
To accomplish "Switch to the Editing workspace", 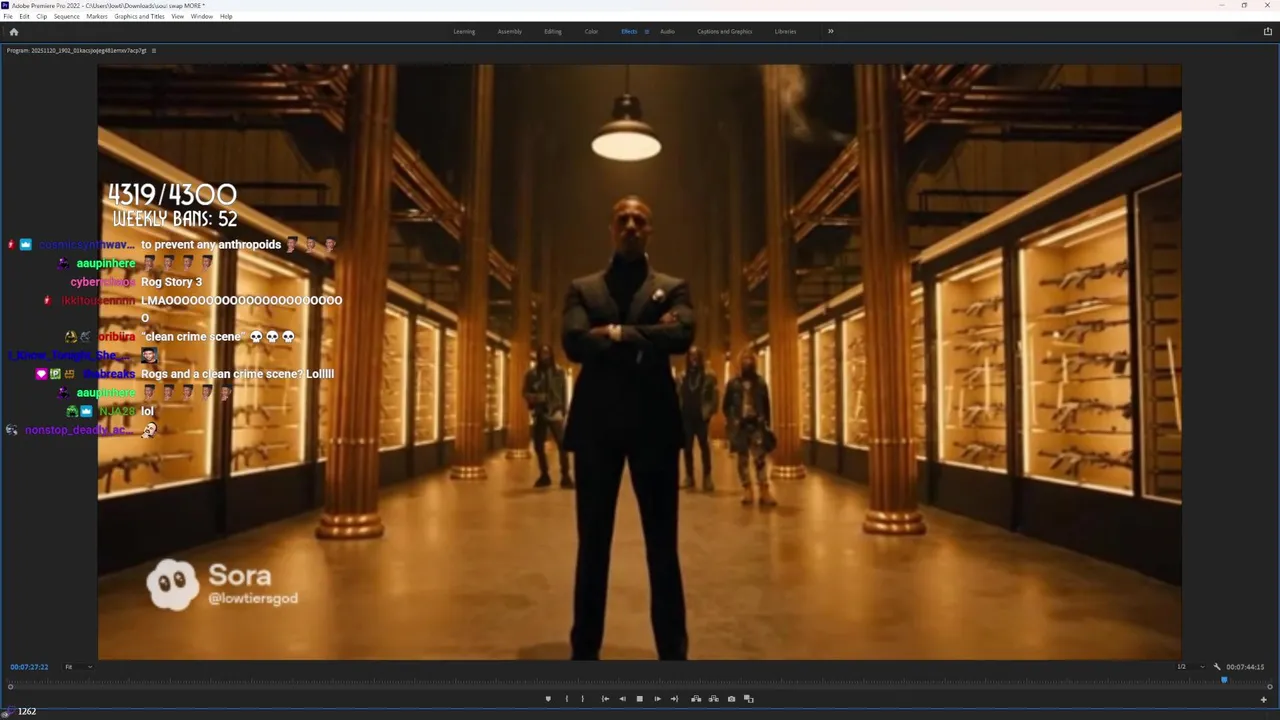I will 553,32.
